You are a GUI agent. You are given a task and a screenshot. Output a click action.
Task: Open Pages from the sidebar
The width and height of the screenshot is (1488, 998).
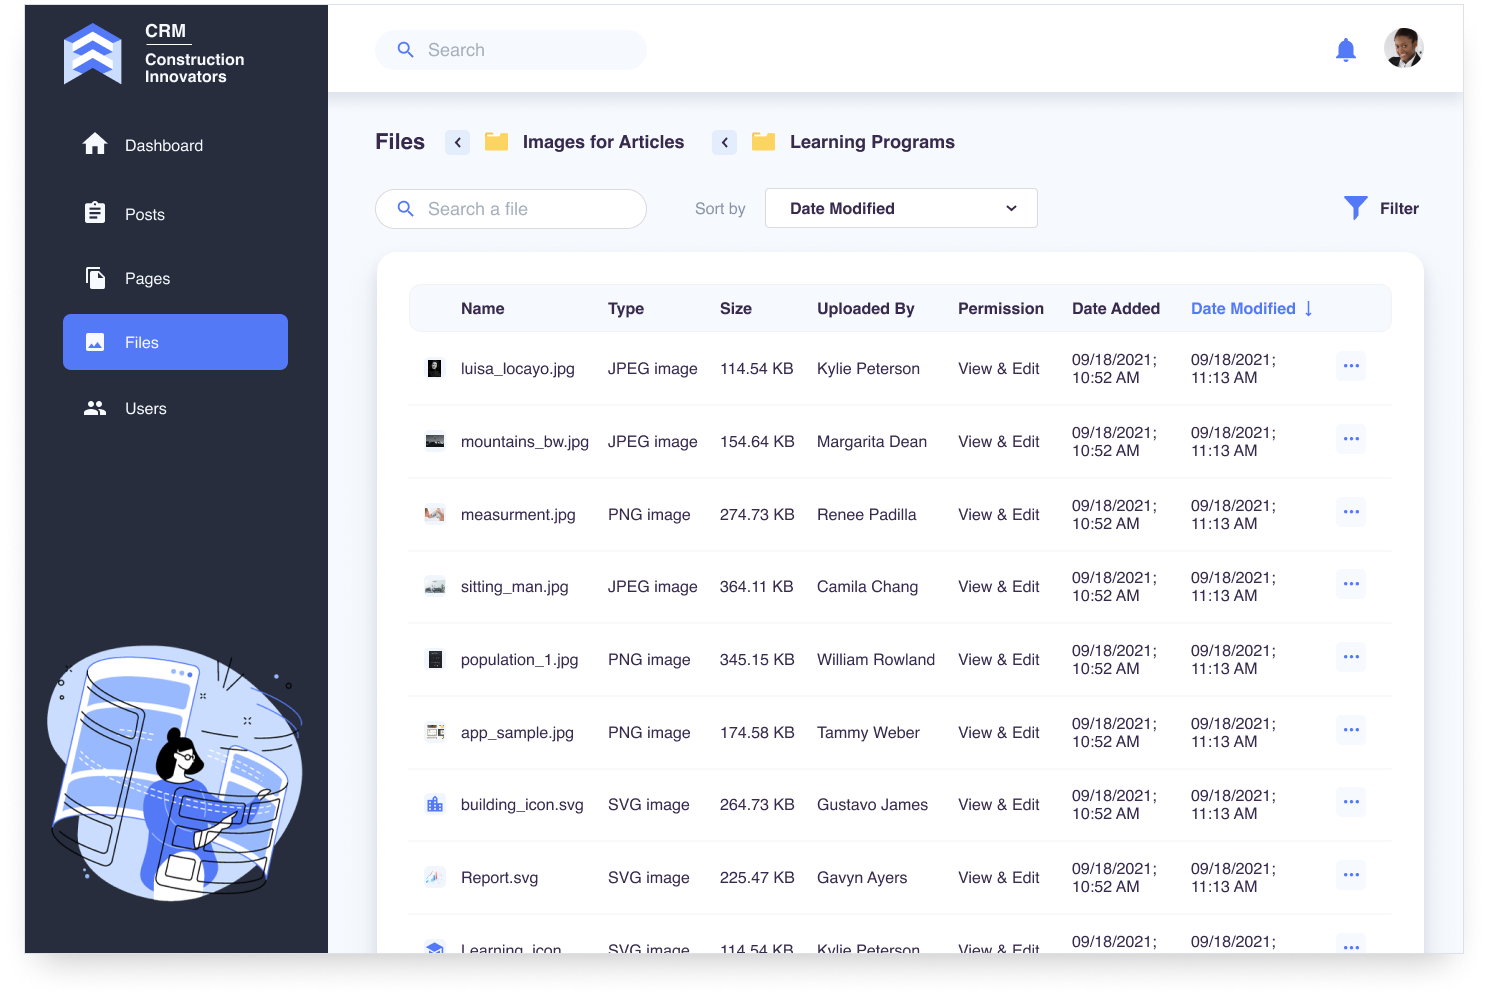[x=147, y=278]
